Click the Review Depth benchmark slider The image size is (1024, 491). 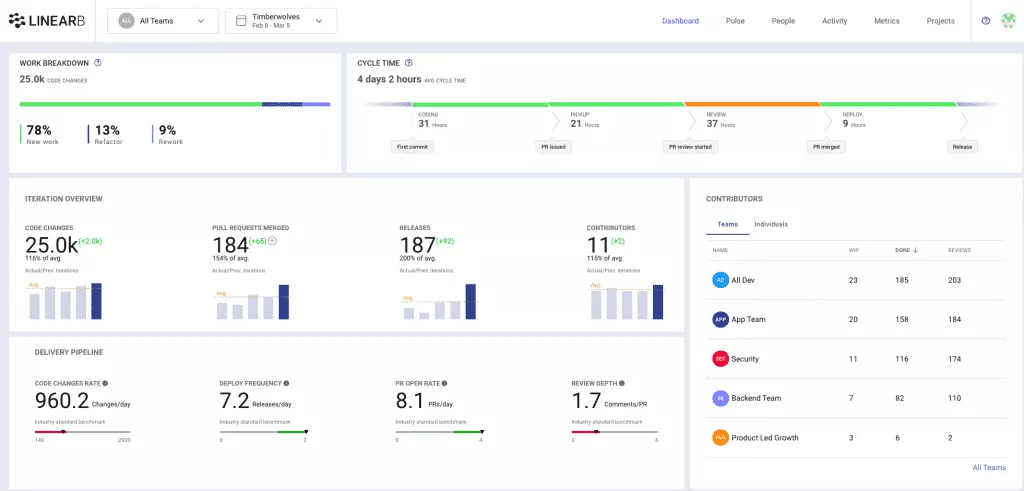(615, 432)
